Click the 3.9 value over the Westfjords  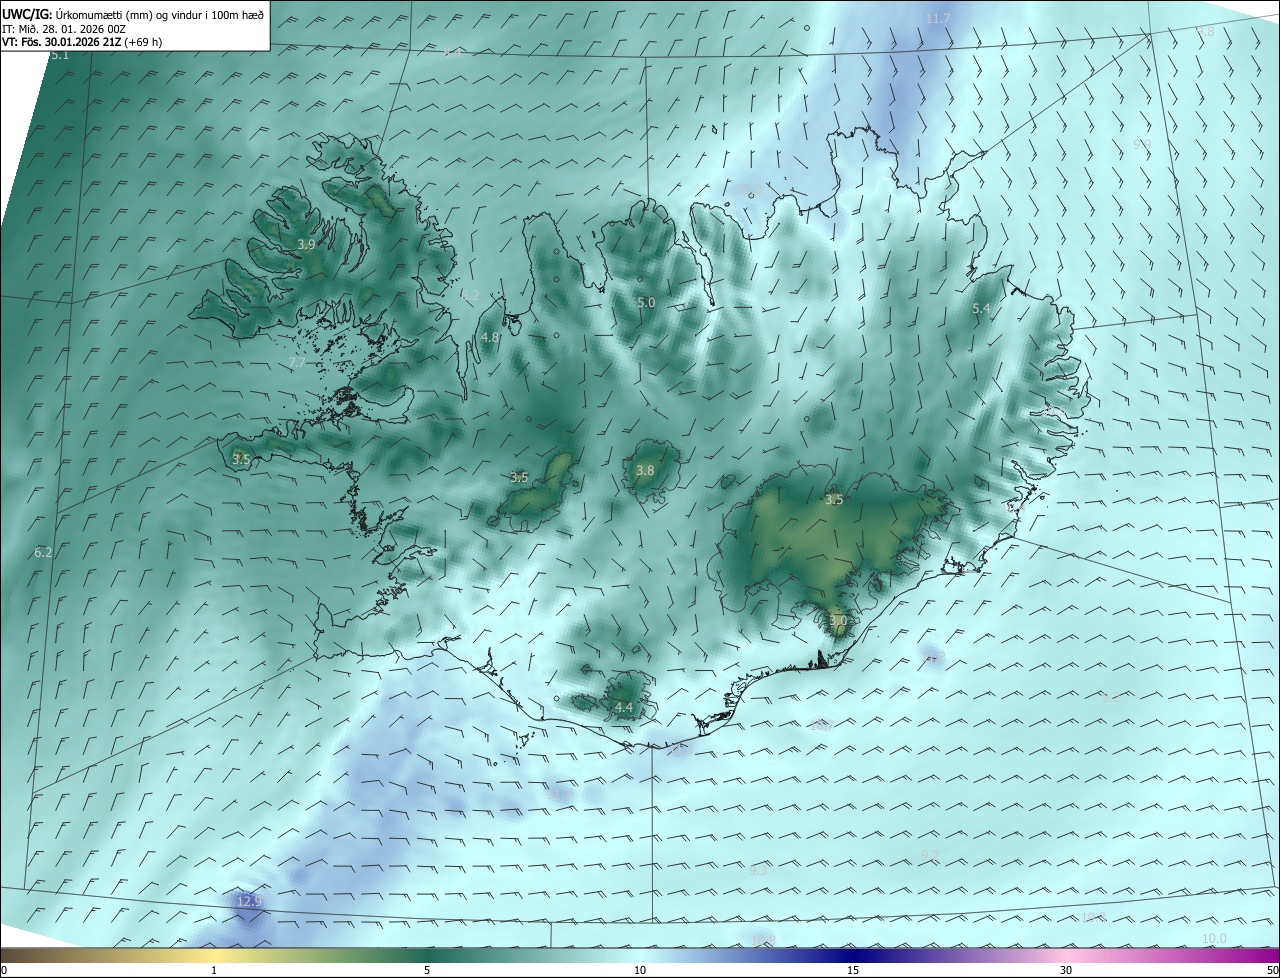pos(307,244)
